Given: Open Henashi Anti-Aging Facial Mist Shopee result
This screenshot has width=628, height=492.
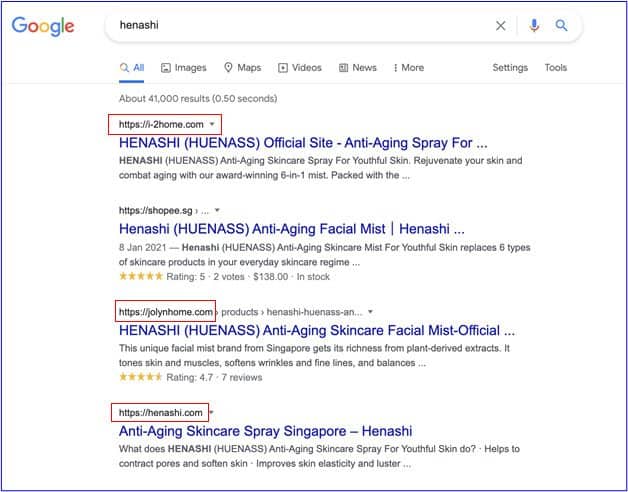Looking at the screenshot, I should click(x=292, y=229).
